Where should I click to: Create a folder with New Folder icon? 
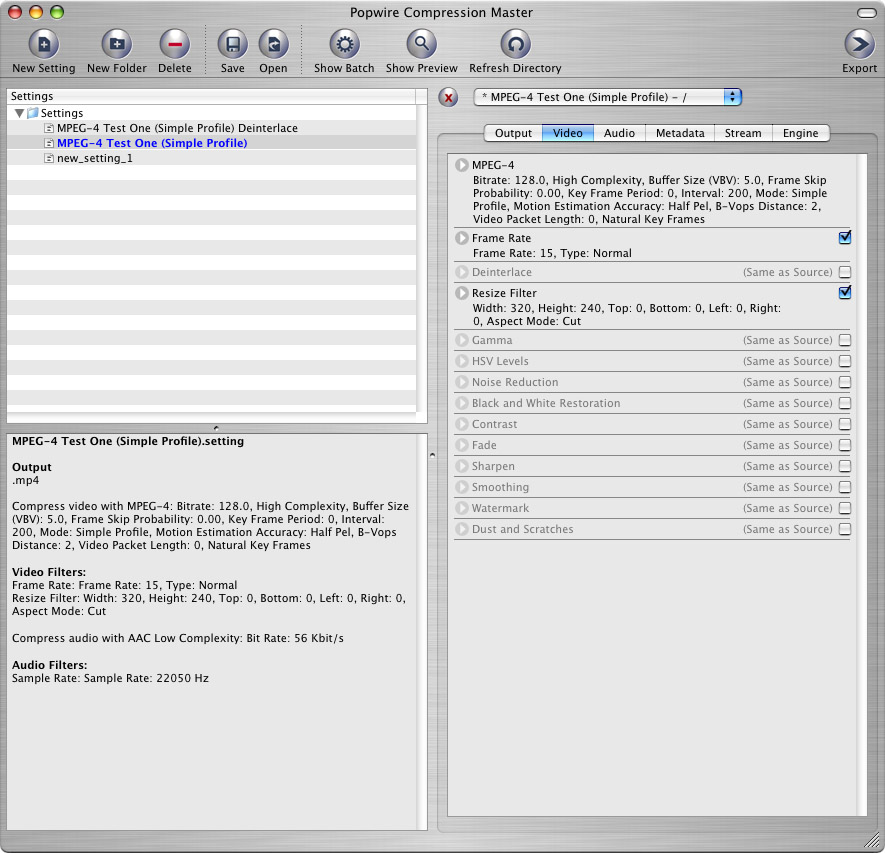pos(116,44)
